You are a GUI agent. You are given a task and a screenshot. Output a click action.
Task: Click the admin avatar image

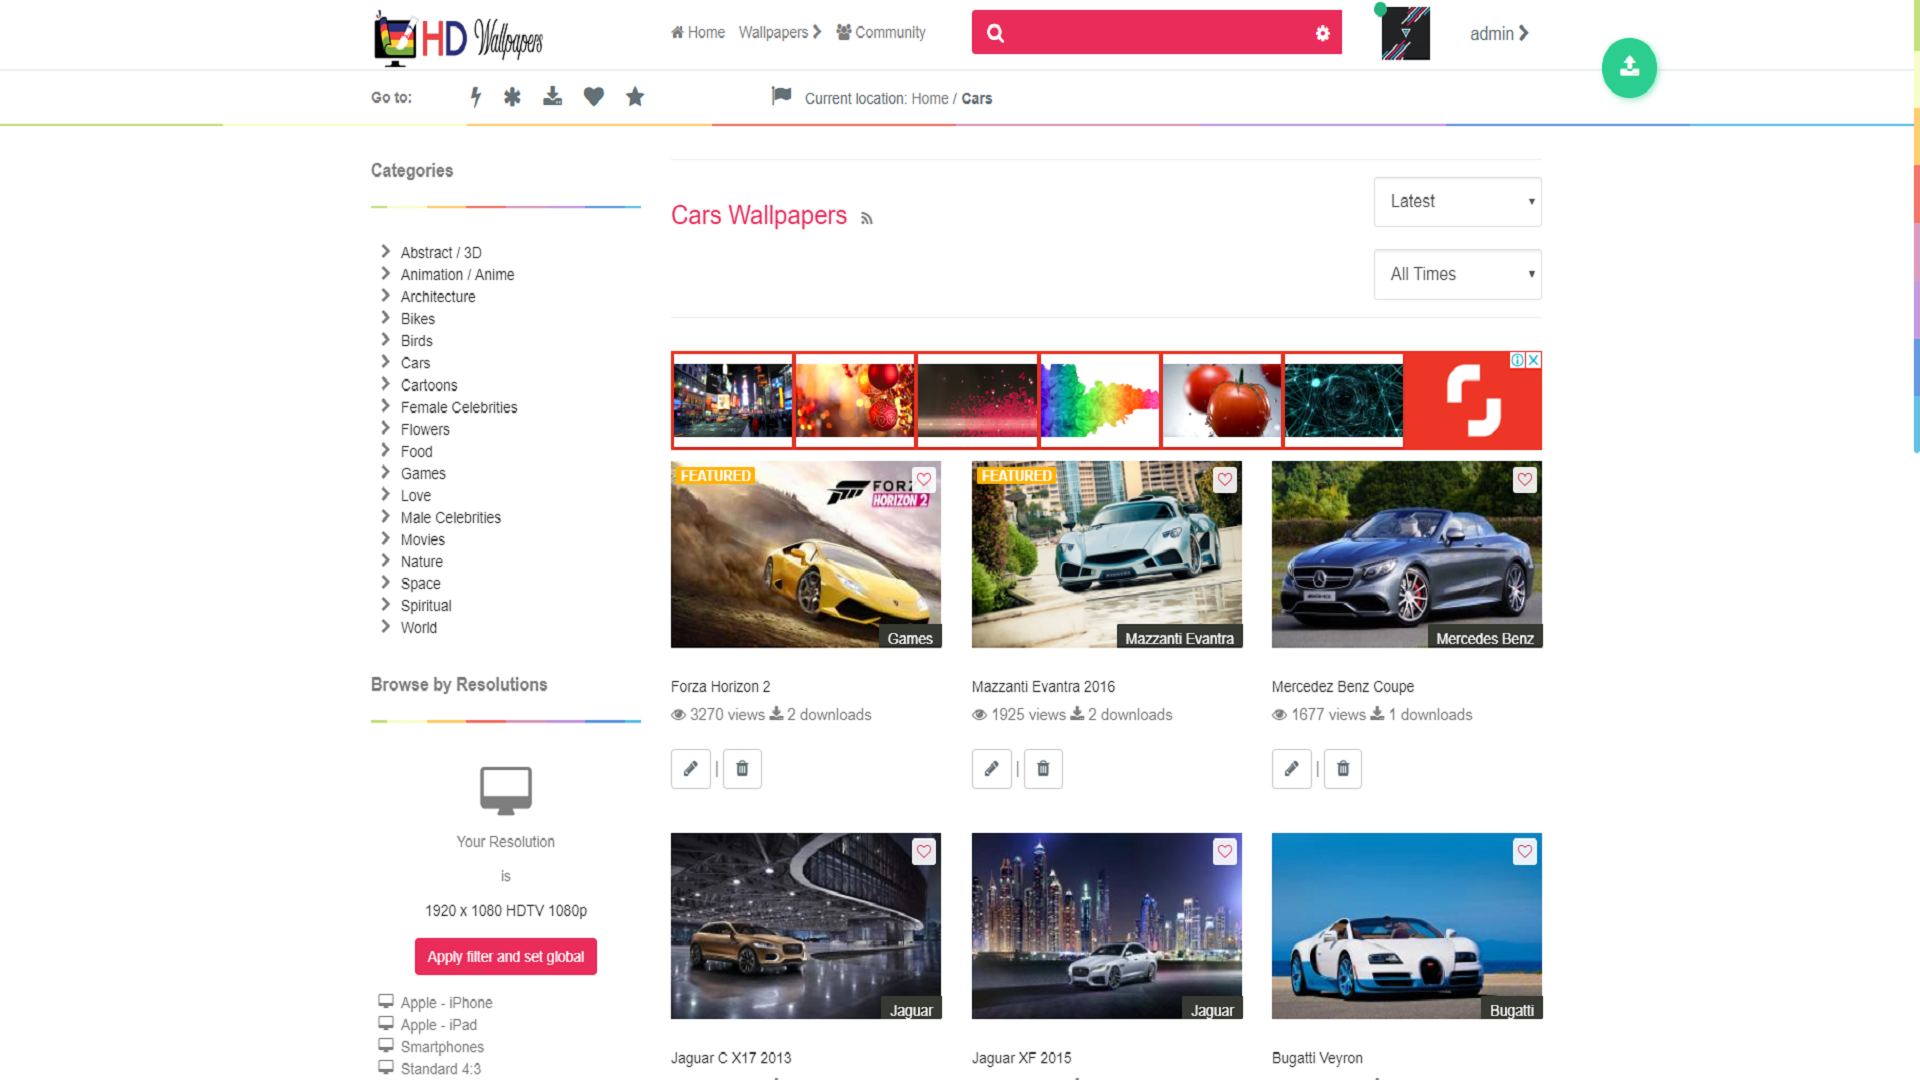[x=1405, y=33]
